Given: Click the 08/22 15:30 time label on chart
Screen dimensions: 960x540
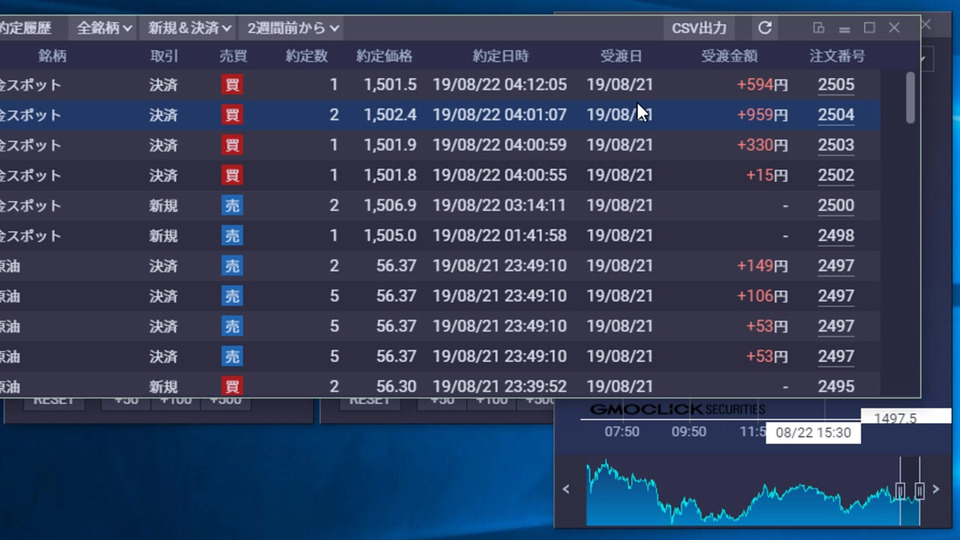Looking at the screenshot, I should pyautogui.click(x=813, y=433).
